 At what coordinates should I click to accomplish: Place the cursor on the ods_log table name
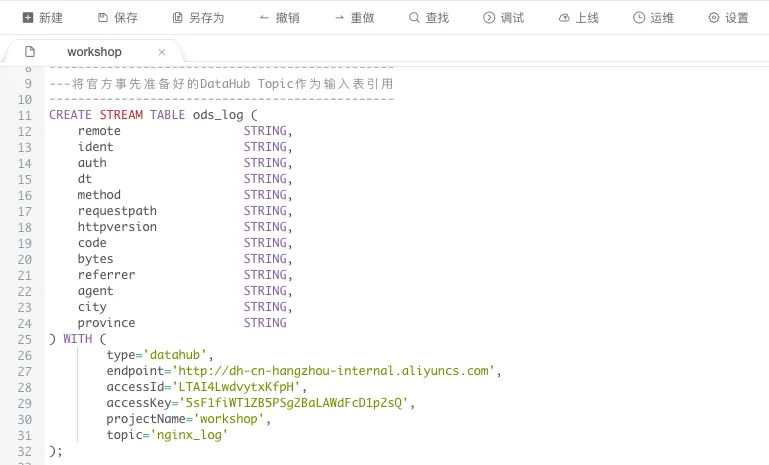218,115
